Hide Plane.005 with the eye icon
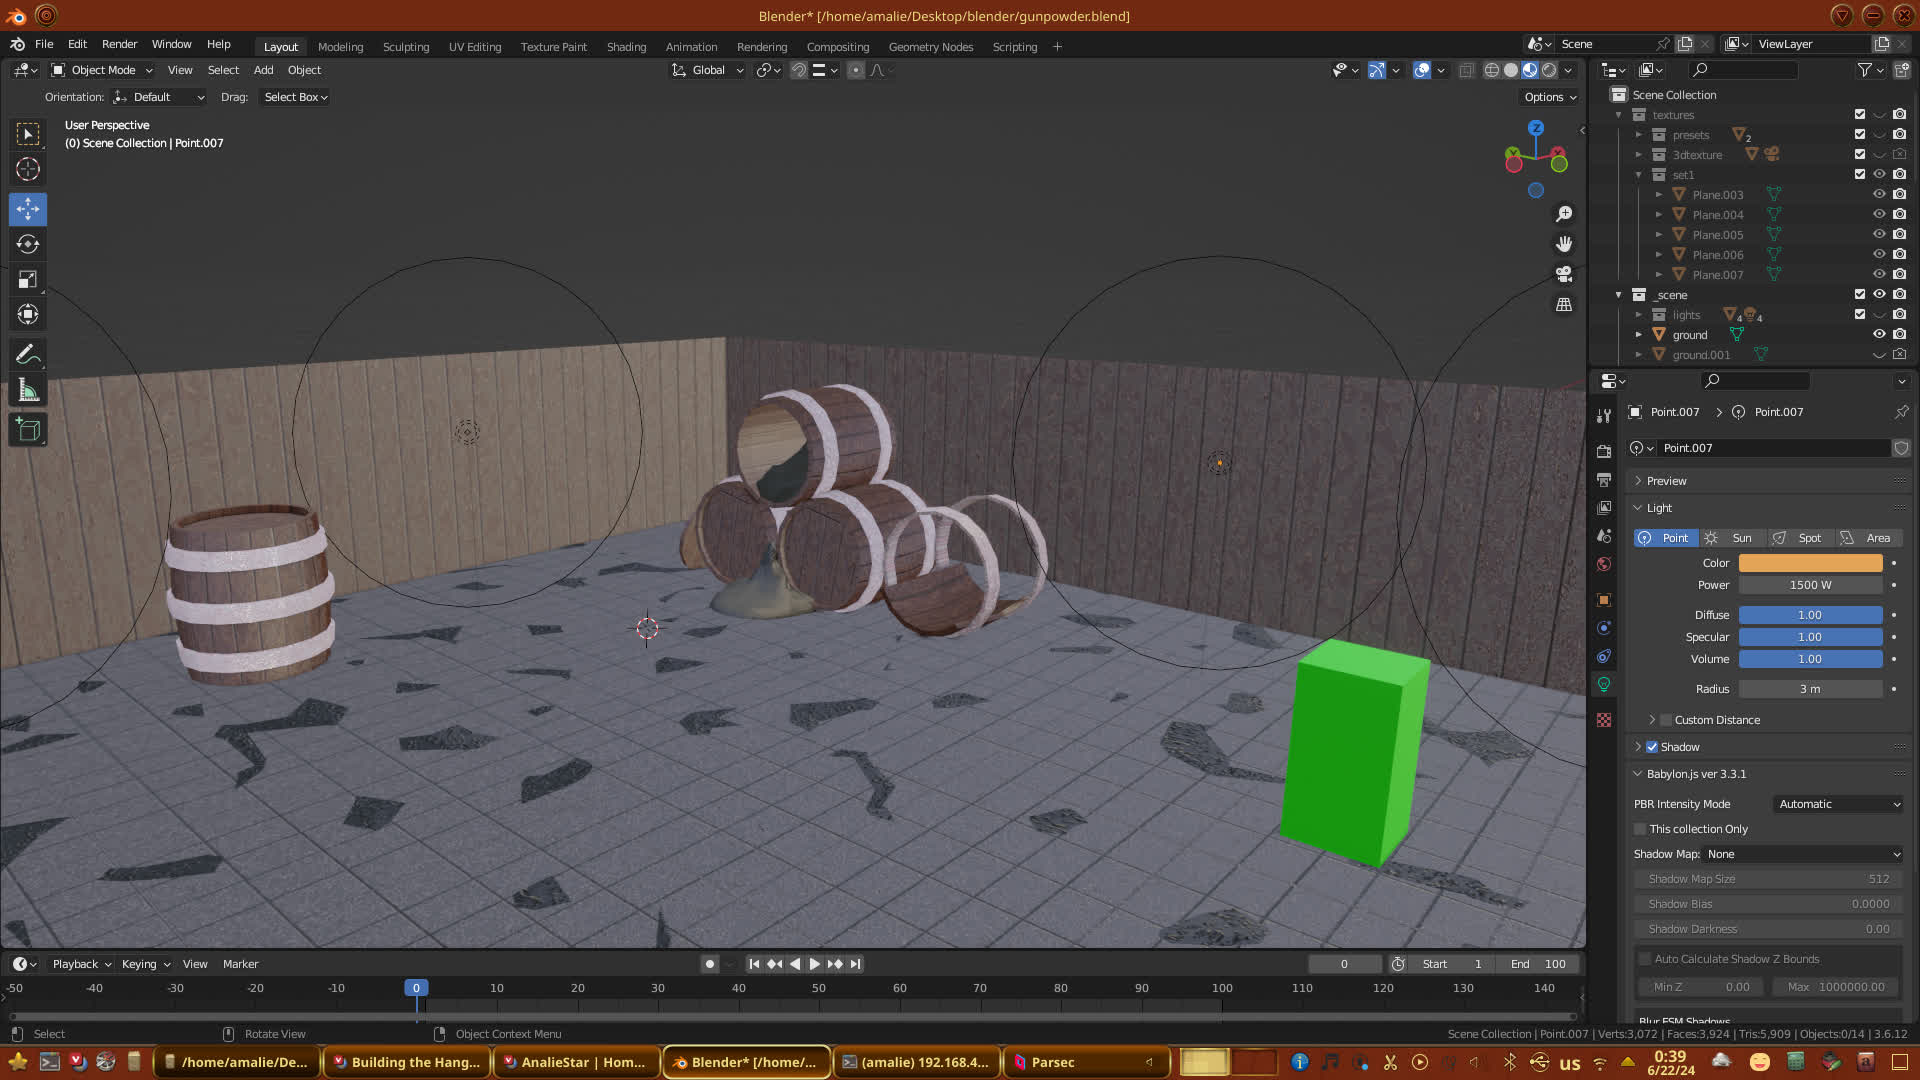The image size is (1920, 1080). click(x=1879, y=234)
